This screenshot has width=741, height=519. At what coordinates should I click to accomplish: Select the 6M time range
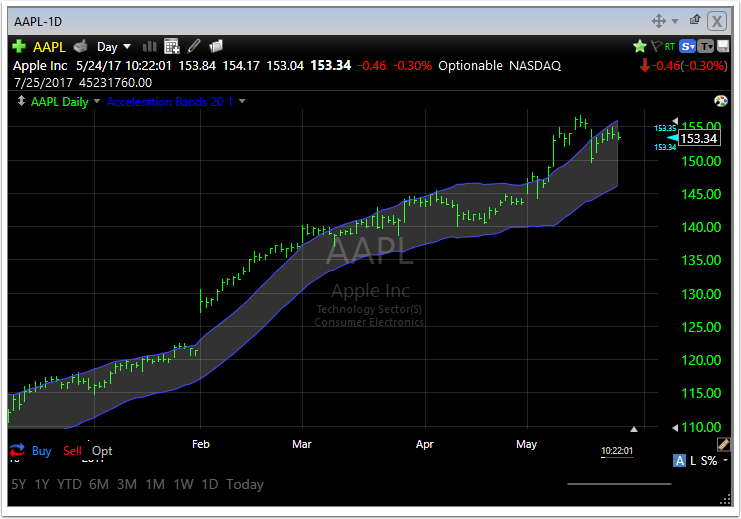tap(99, 484)
